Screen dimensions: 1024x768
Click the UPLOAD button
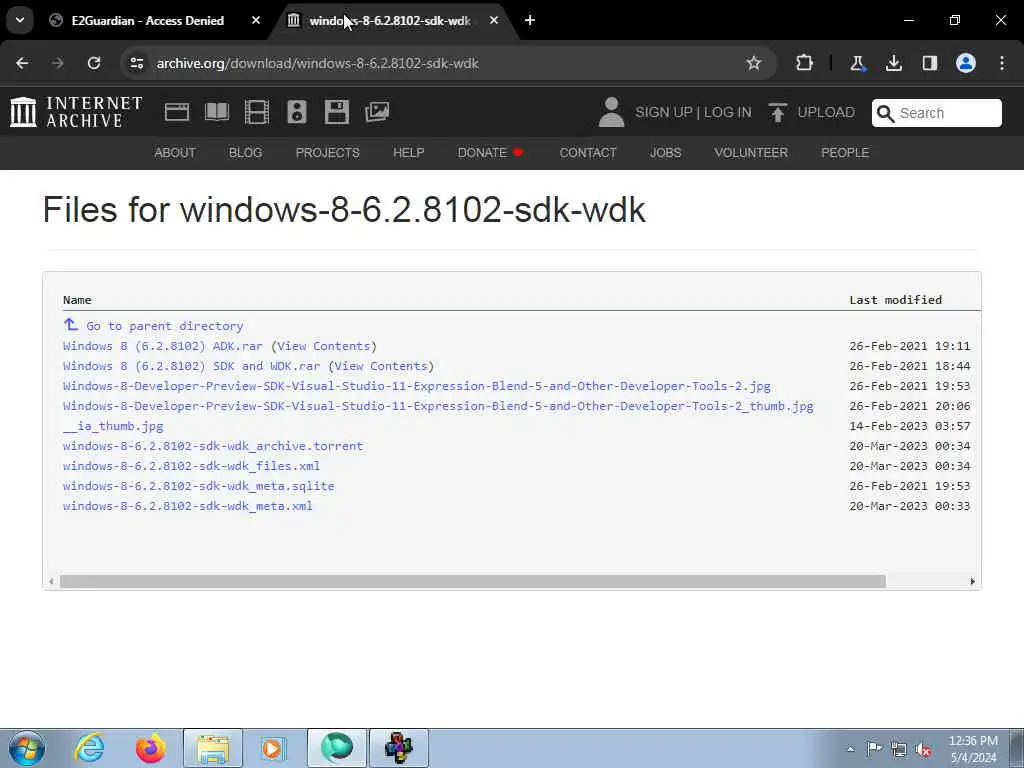(x=812, y=112)
